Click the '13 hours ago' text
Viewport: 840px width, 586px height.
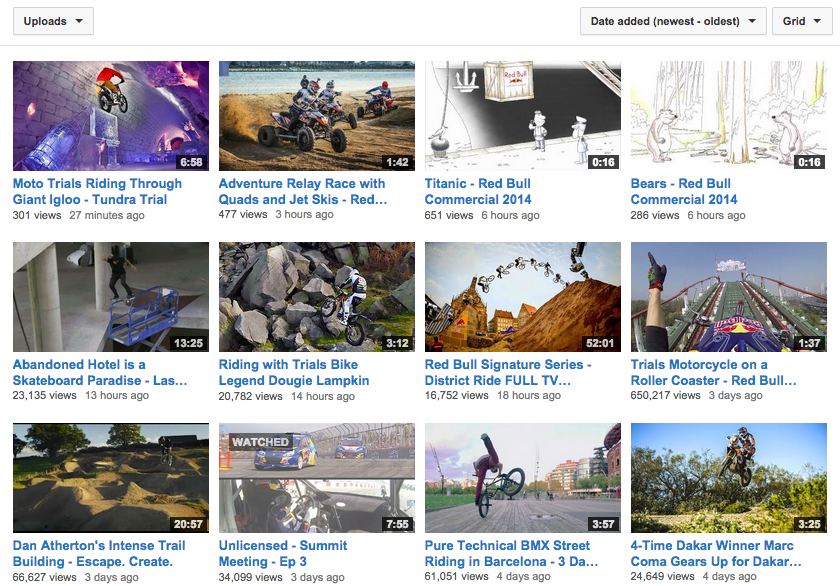[117, 395]
